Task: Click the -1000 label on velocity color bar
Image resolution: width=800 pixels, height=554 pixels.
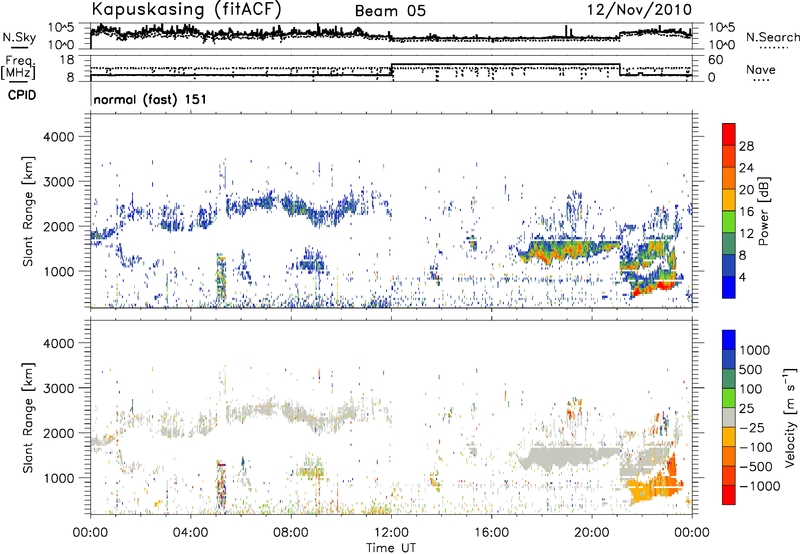Action: coord(760,486)
